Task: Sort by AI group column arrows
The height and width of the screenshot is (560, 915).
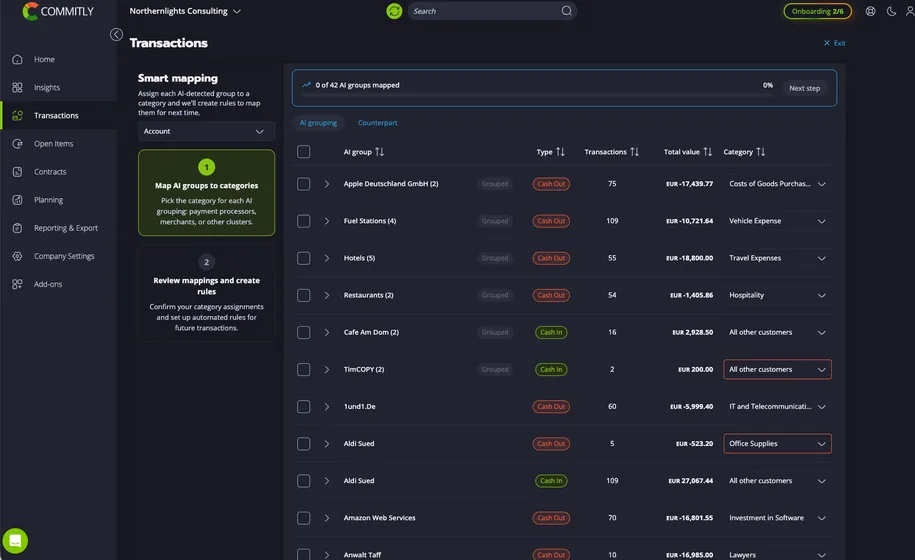Action: (380, 152)
